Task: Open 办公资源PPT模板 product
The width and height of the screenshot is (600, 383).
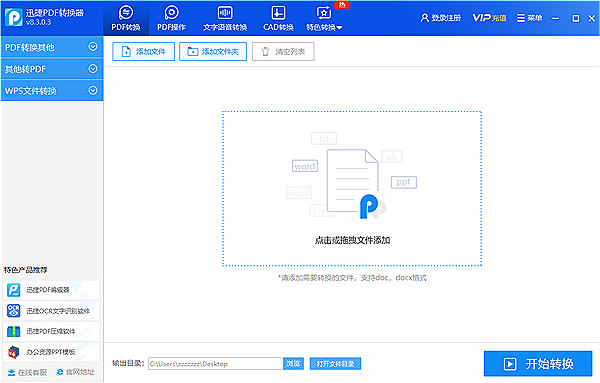Action: tap(51, 352)
